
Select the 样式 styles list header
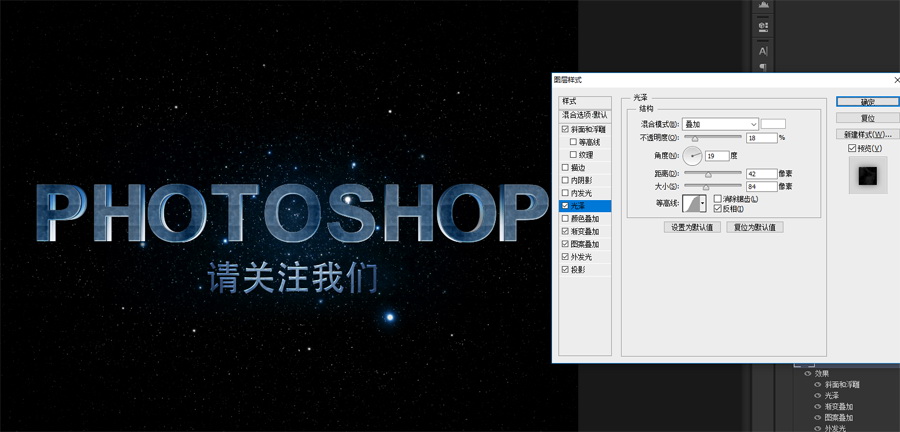tap(585, 102)
